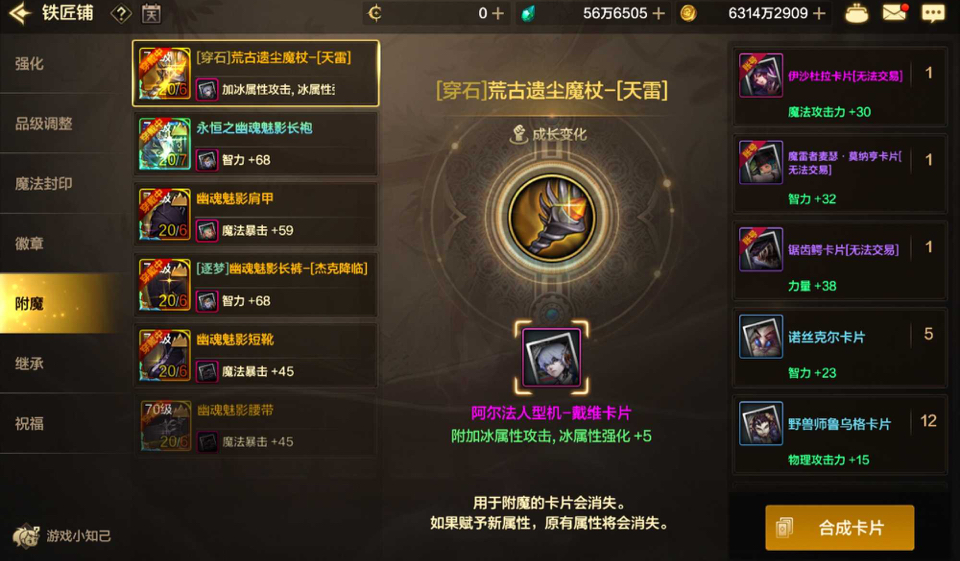Viewport: 960px width, 561px height.
Task: Click the calendar-style icon beside the help icon
Action: pos(151,13)
